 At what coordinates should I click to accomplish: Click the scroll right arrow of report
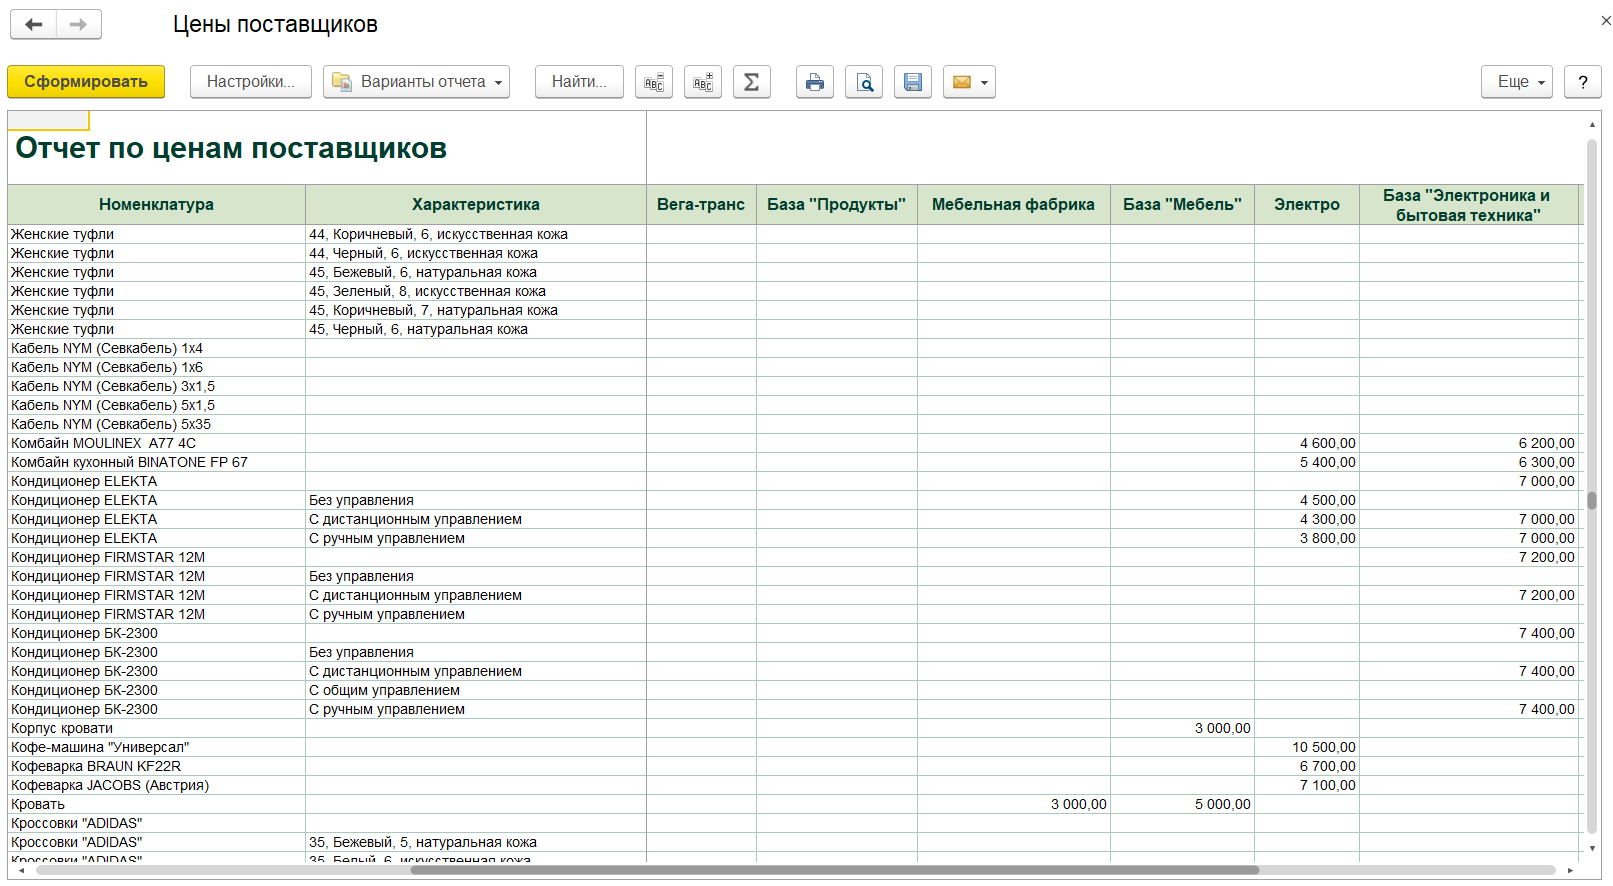pos(1570,871)
